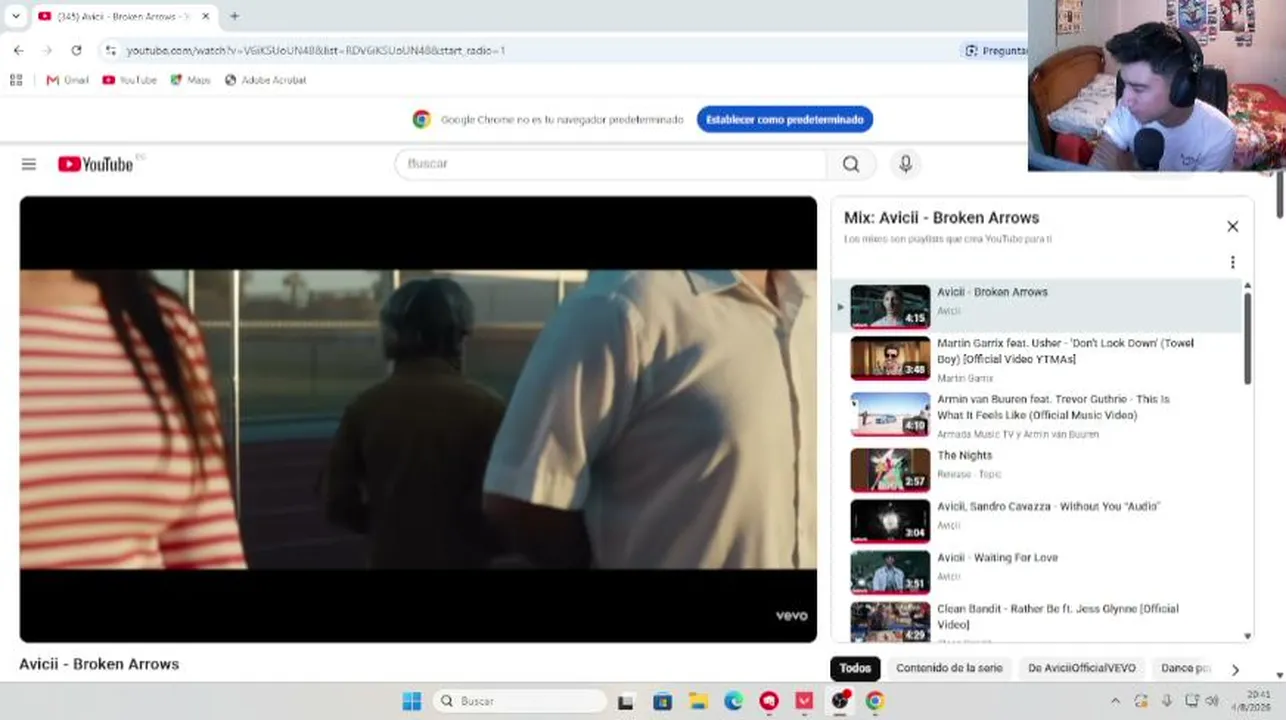This screenshot has width=1286, height=720.
Task: Open Microsoft Edge from the taskbar
Action: point(733,702)
